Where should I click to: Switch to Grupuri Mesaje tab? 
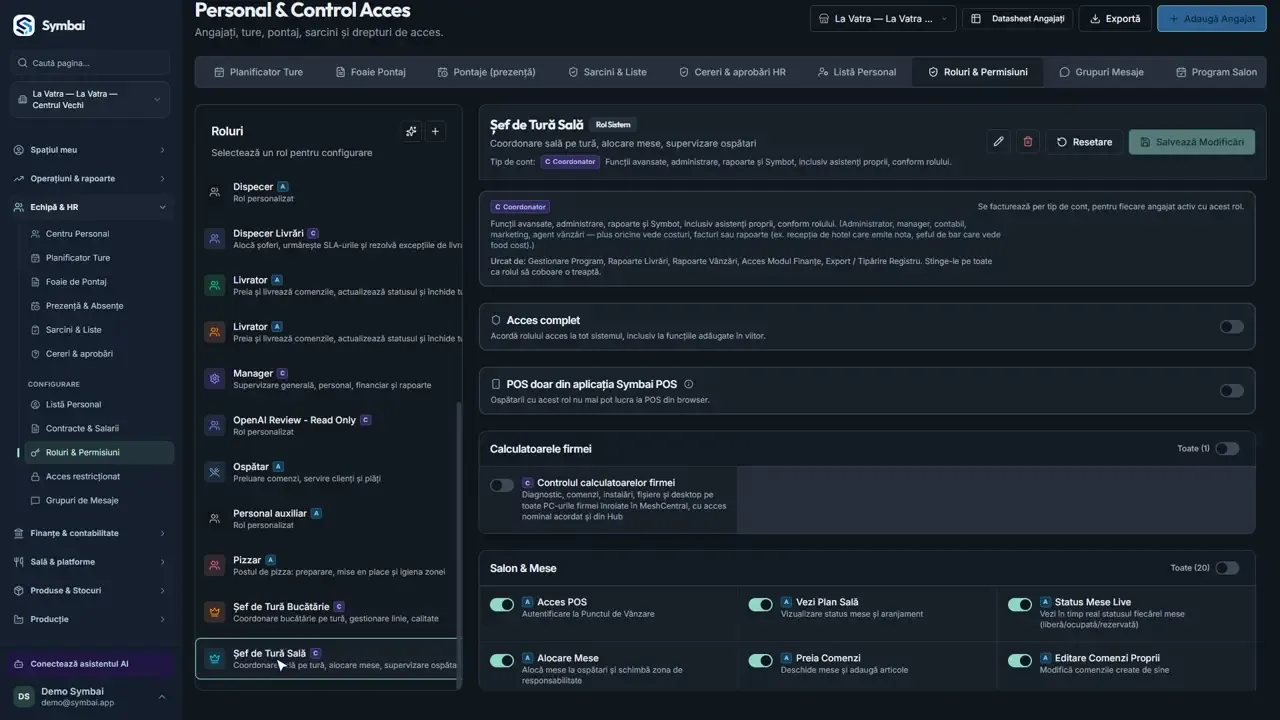1101,72
